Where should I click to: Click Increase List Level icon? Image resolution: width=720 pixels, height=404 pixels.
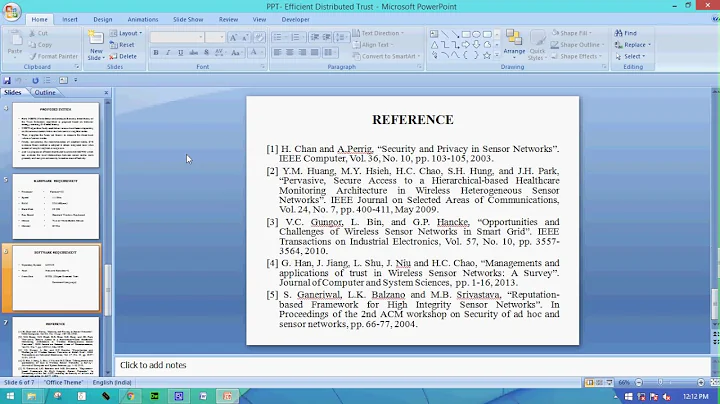point(326,37)
